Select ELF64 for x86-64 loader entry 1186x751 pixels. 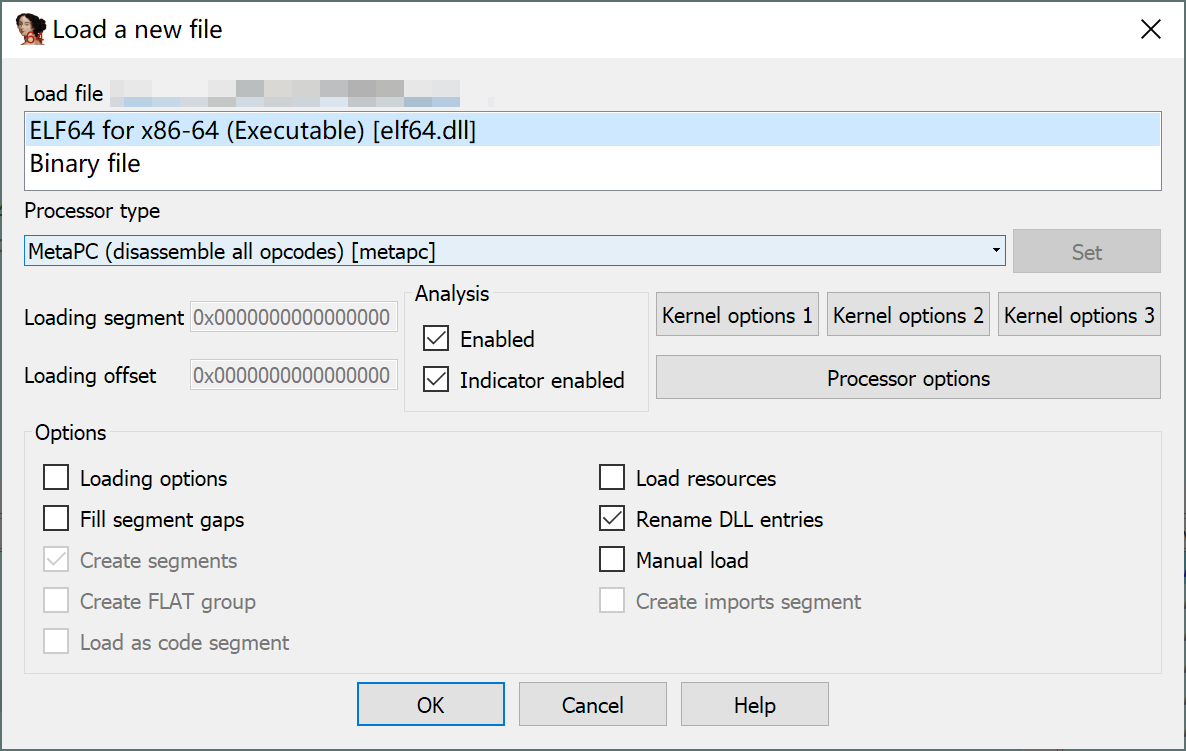252,131
